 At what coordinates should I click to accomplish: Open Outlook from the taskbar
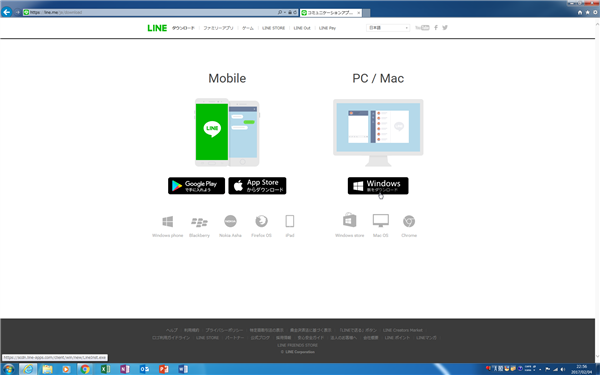click(x=144, y=369)
